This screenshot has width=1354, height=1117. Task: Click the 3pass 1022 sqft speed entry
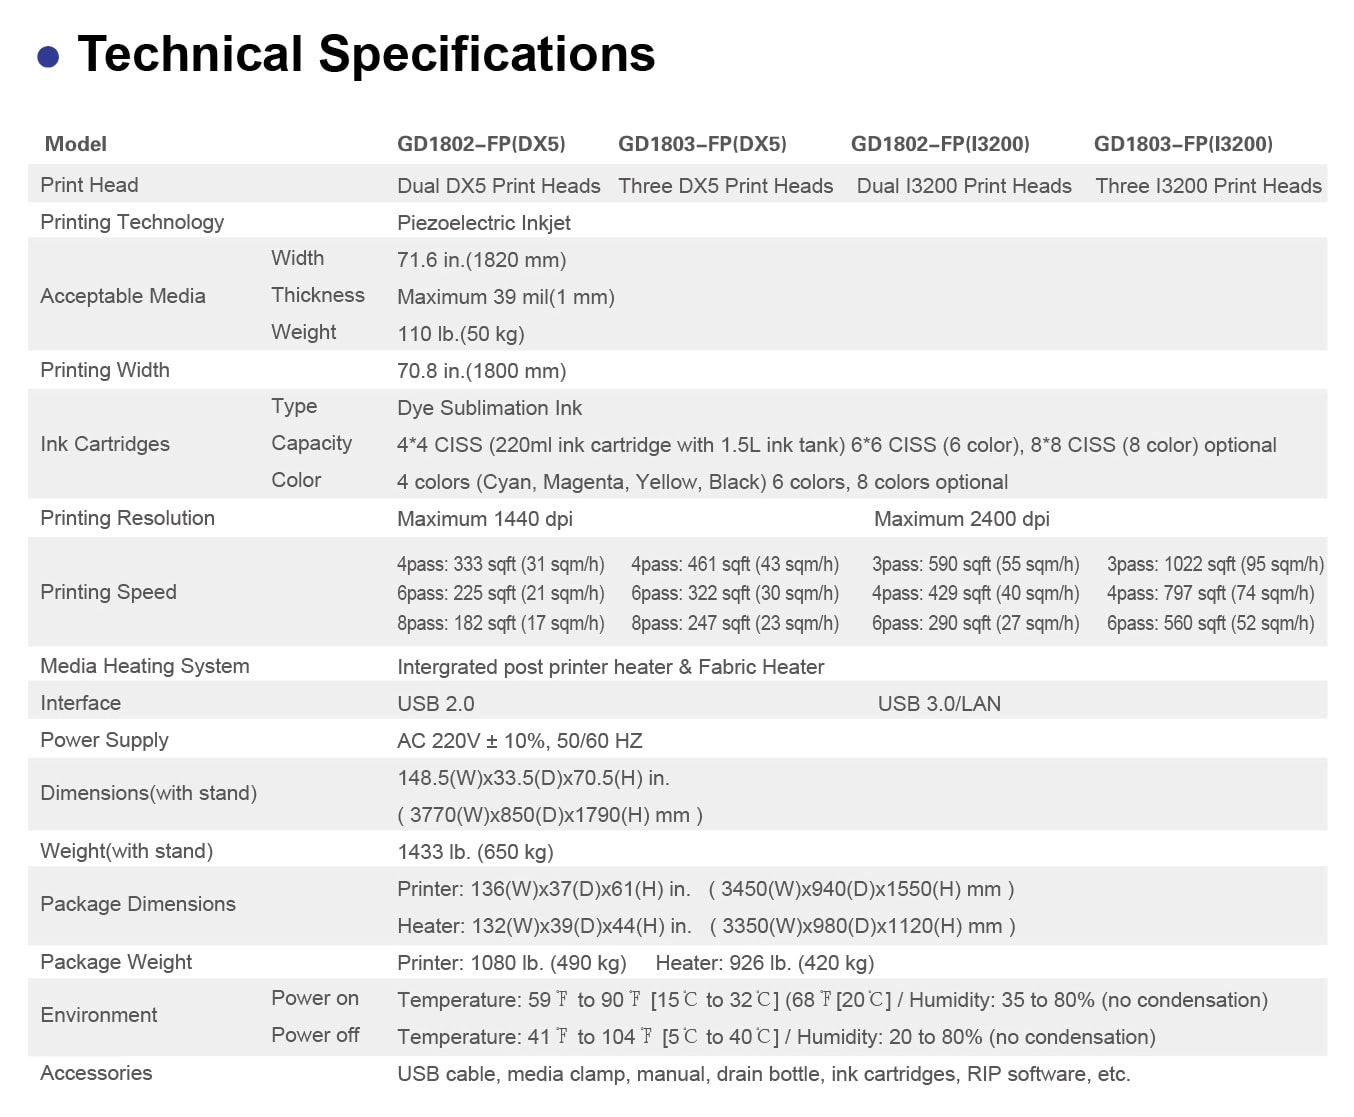[1215, 564]
